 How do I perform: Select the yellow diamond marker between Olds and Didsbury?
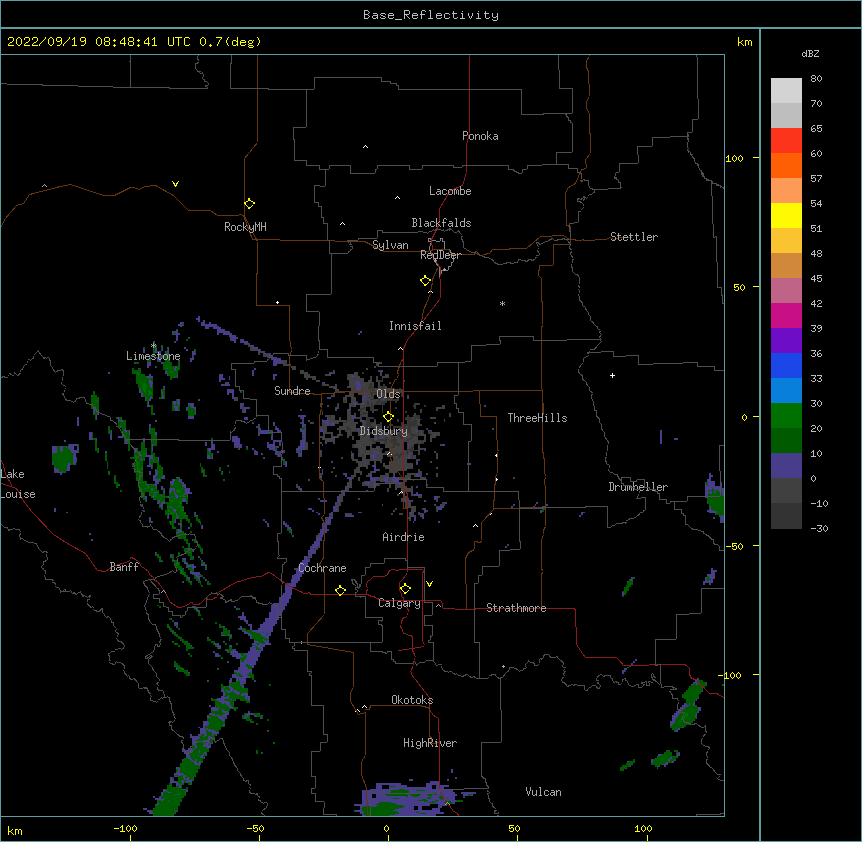tap(388, 417)
